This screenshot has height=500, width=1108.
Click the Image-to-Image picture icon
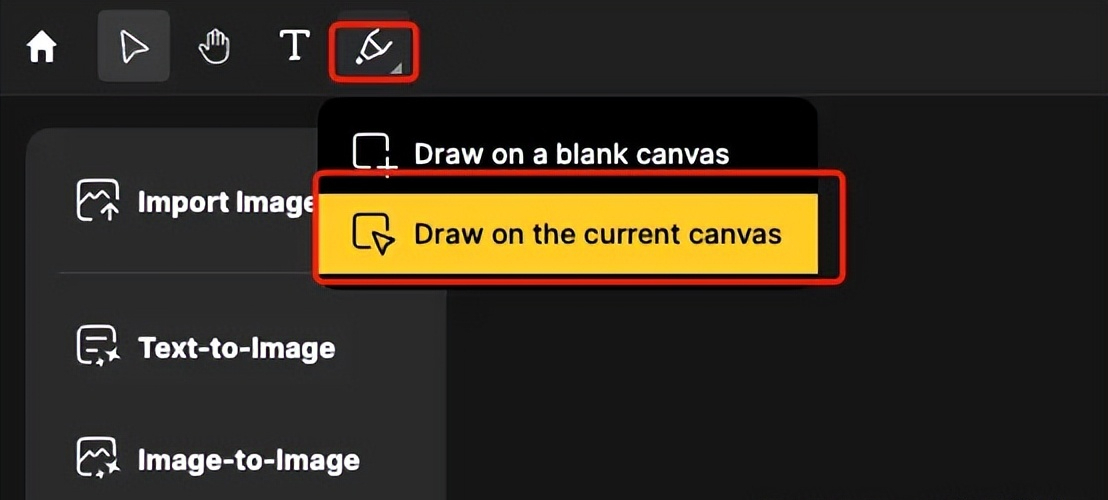tap(98, 459)
